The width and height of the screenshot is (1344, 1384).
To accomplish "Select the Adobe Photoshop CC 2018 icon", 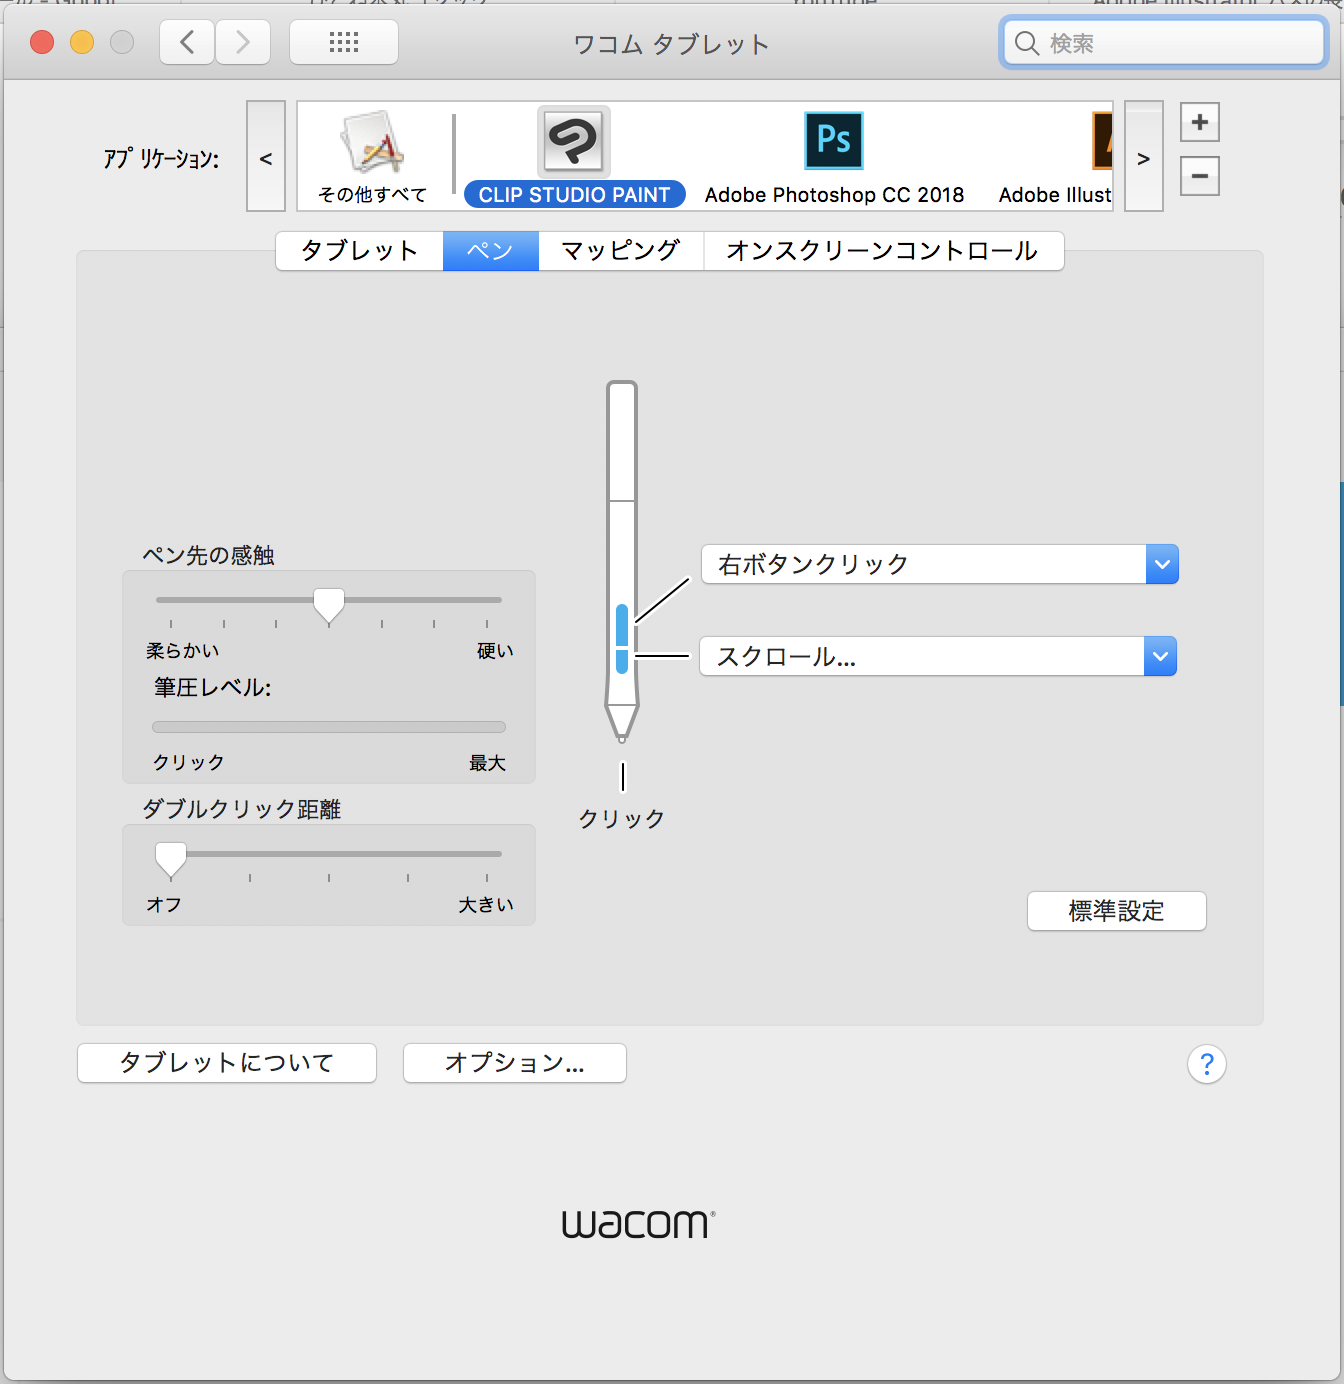I will 834,141.
